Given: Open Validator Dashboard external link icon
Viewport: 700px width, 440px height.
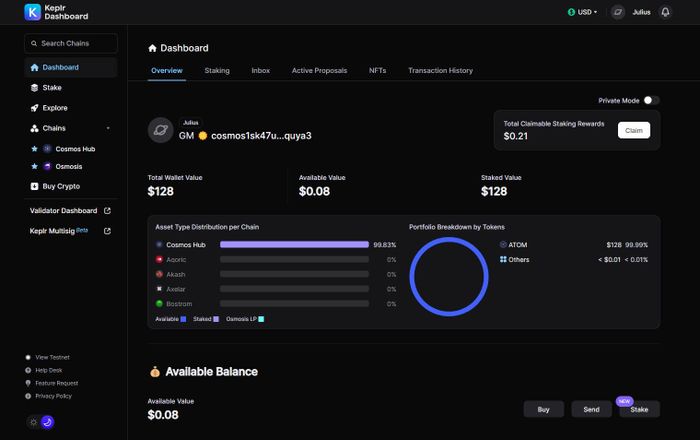Looking at the screenshot, I should (107, 211).
